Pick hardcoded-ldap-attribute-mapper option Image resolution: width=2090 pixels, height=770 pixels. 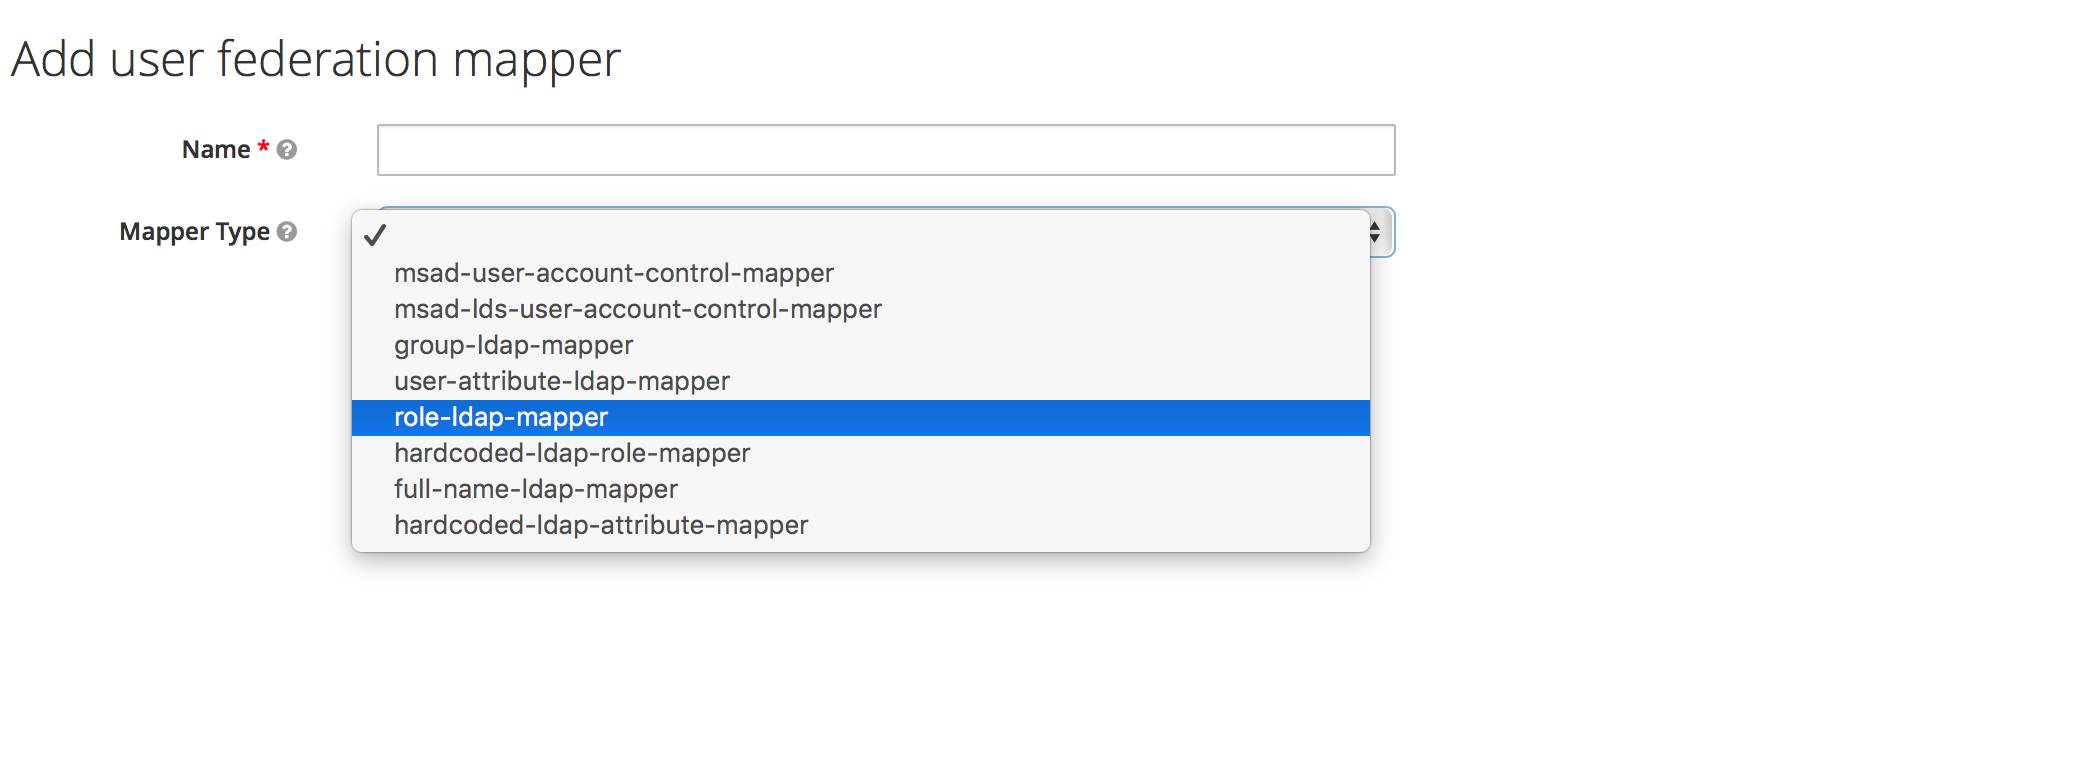point(600,525)
